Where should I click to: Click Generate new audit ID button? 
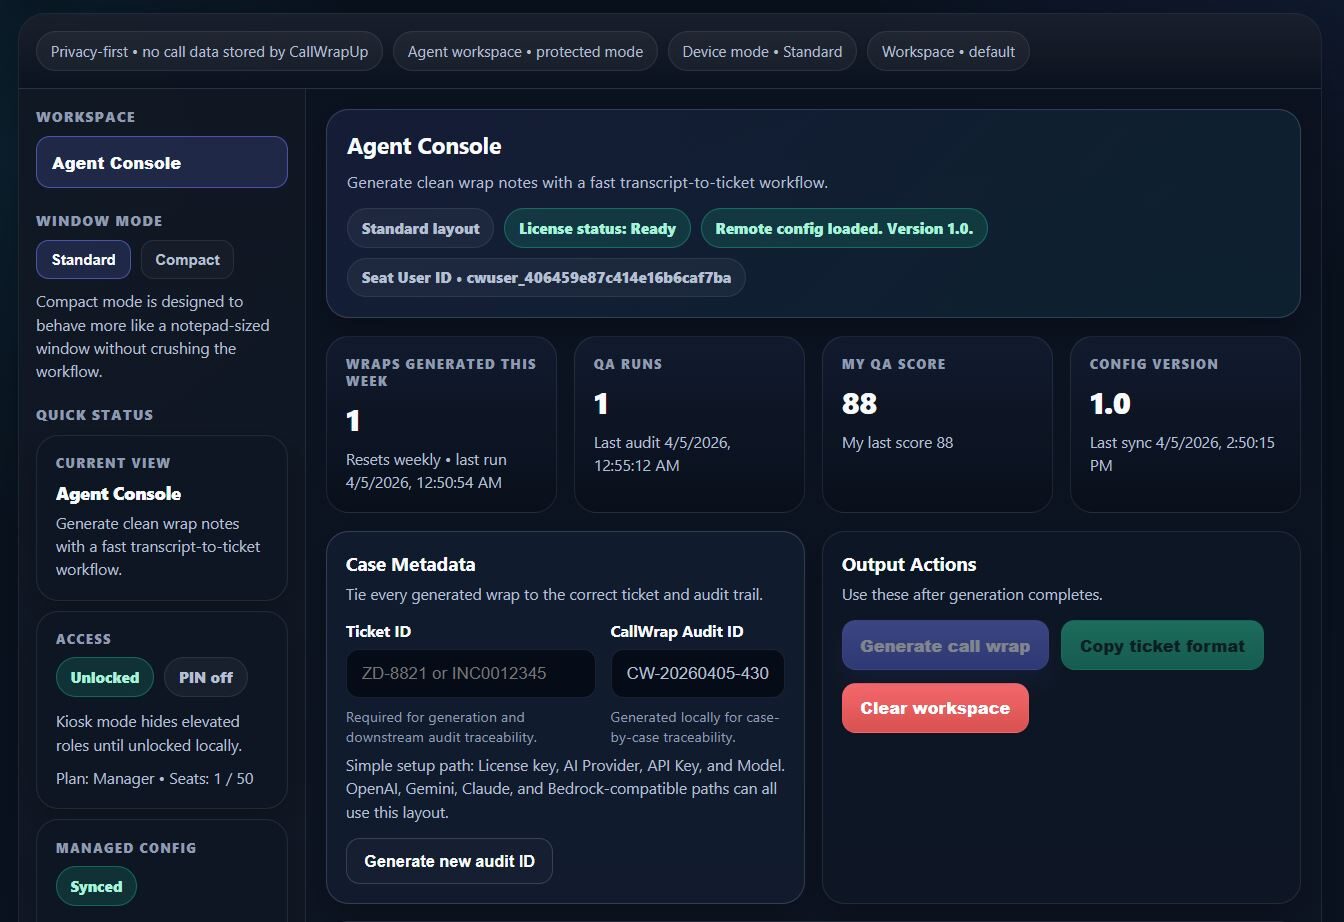click(449, 861)
